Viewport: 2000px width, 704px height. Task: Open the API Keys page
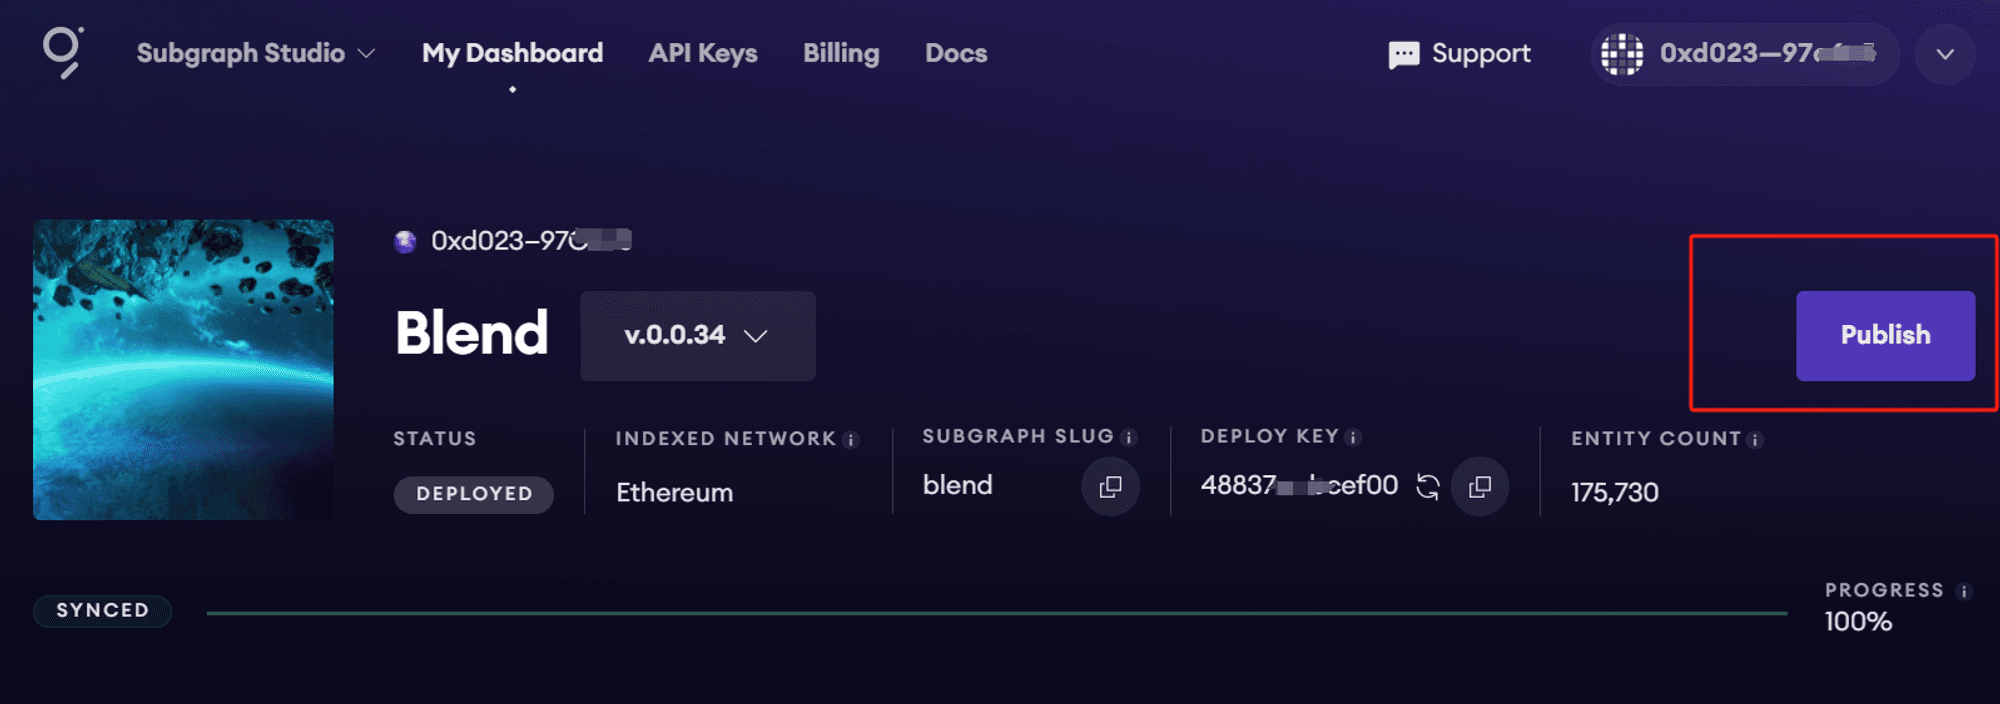tap(702, 53)
